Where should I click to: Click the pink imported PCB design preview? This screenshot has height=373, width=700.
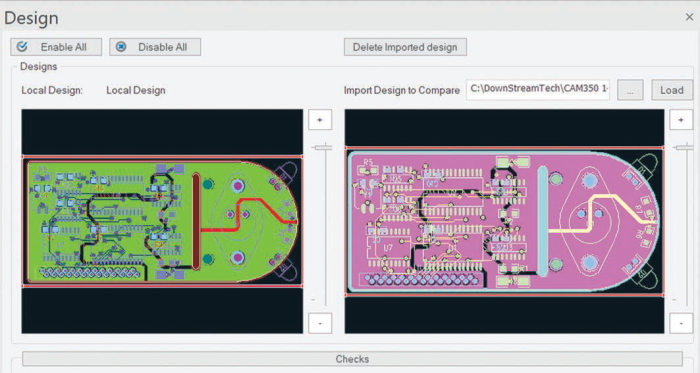pyautogui.click(x=504, y=221)
